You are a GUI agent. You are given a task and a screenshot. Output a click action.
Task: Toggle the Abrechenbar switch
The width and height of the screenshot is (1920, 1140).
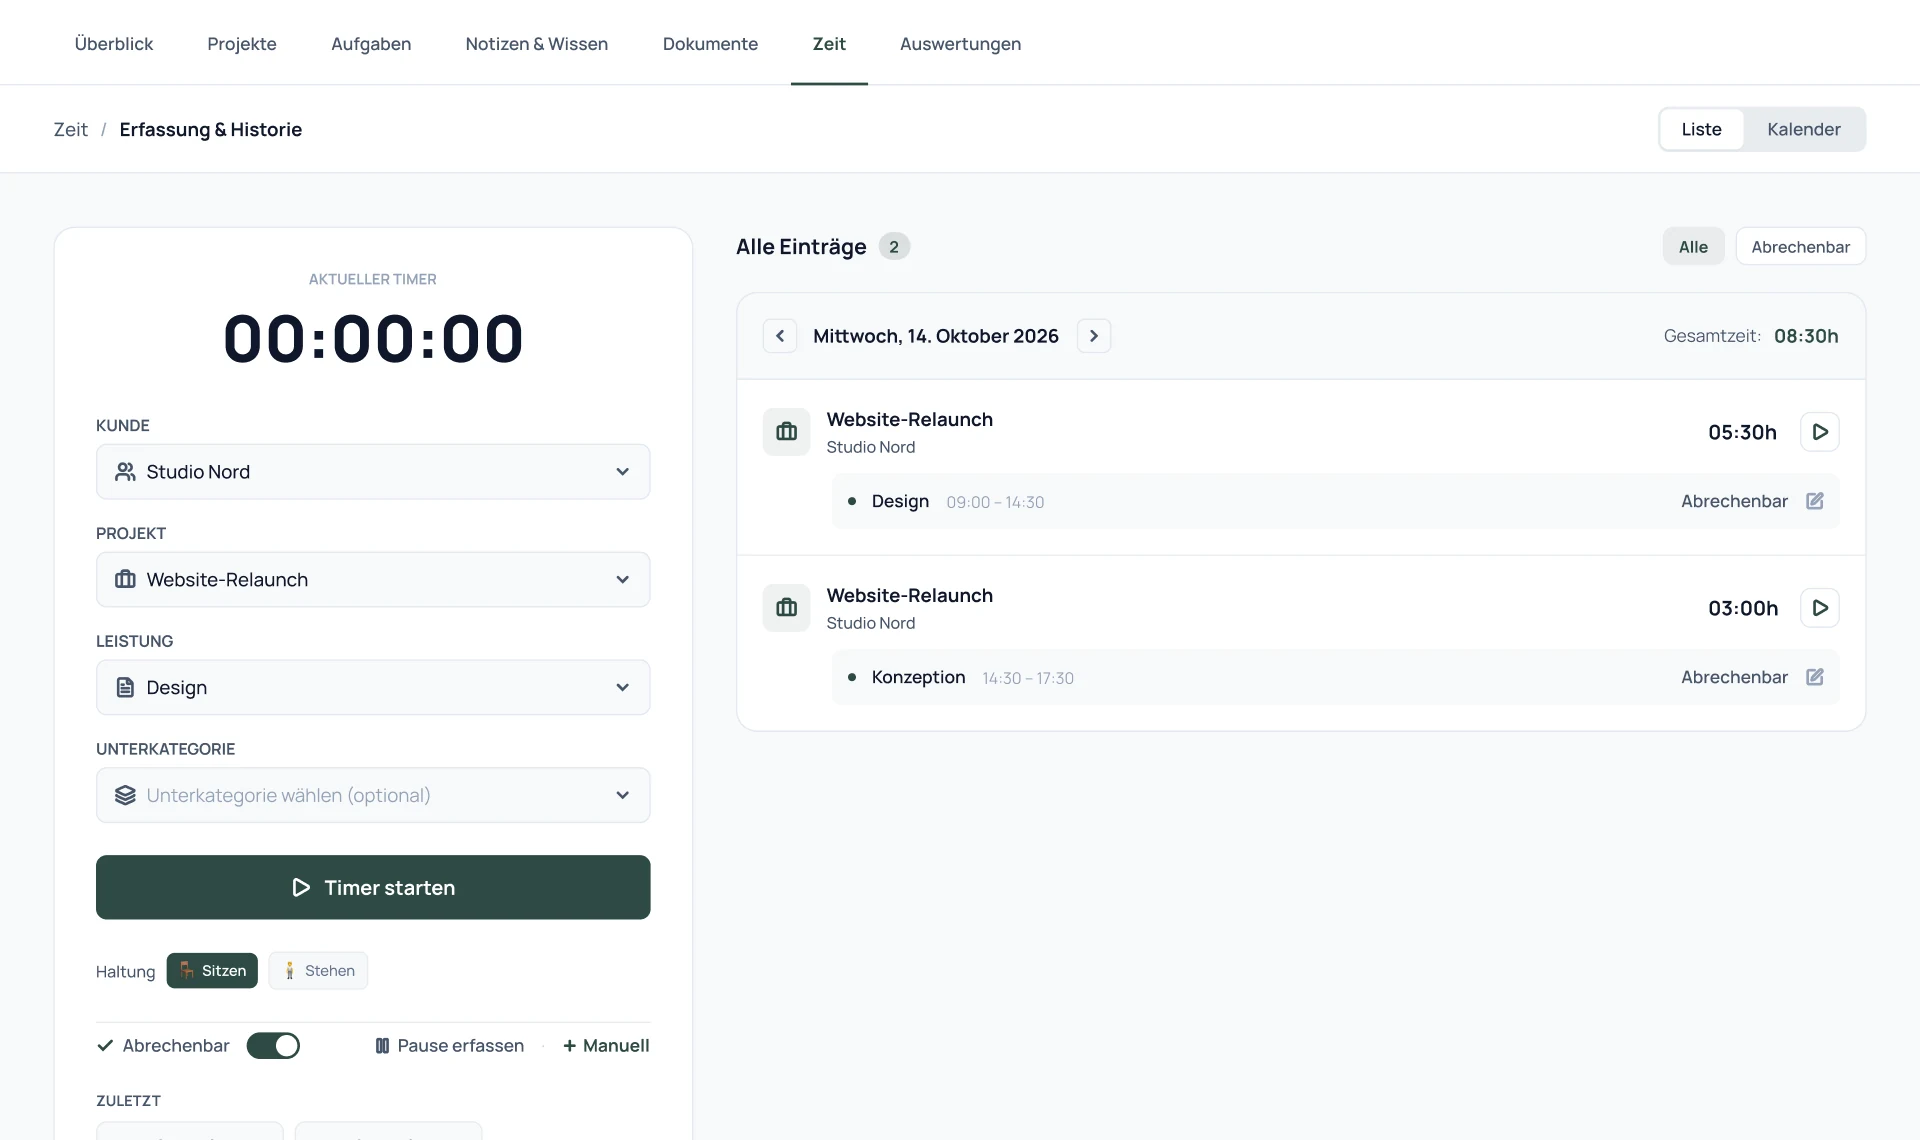(x=273, y=1046)
